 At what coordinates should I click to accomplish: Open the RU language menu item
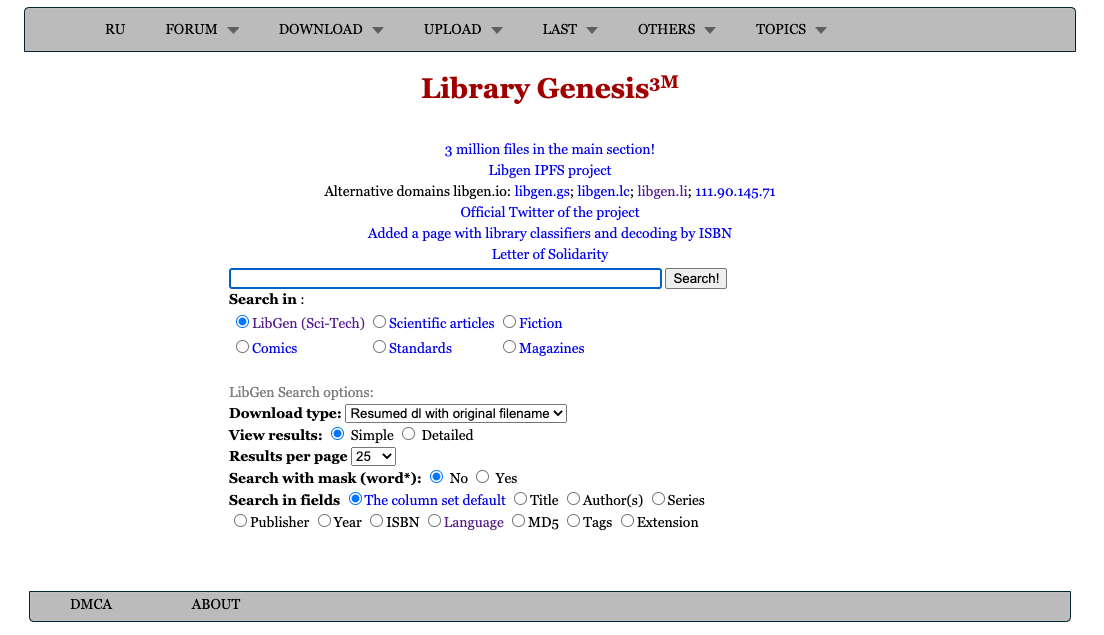coord(115,30)
